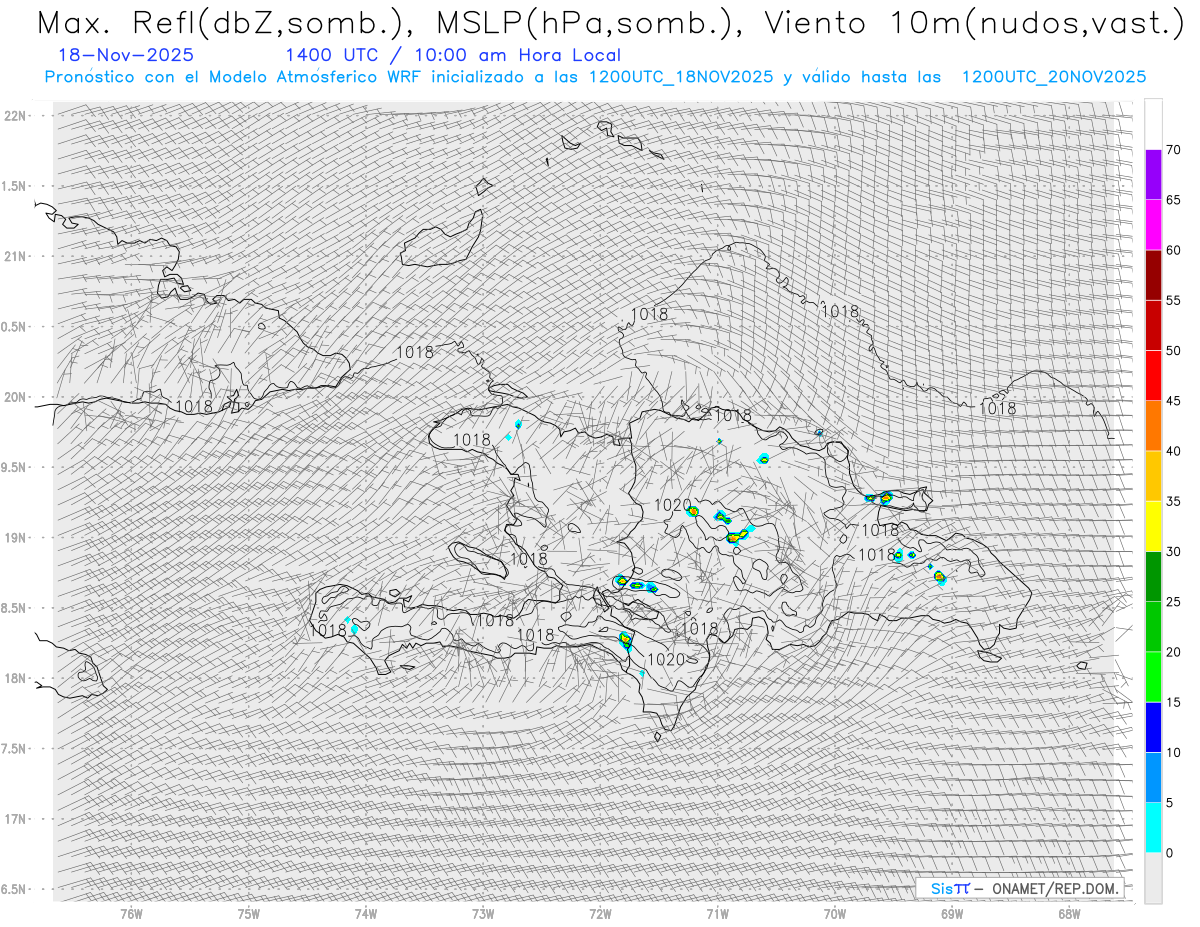The width and height of the screenshot is (1200, 927).
Task: Click the light green 15-20 dBZ band
Action: click(1153, 677)
